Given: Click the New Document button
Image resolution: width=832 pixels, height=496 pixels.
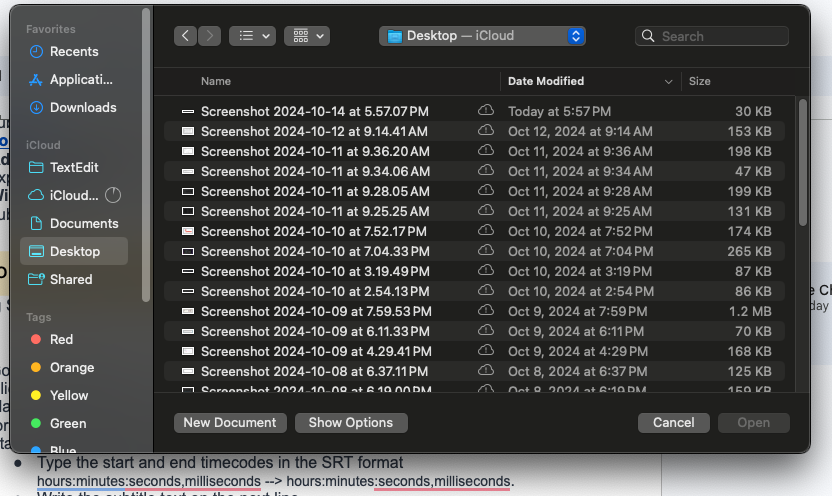Looking at the screenshot, I should pyautogui.click(x=230, y=423).
